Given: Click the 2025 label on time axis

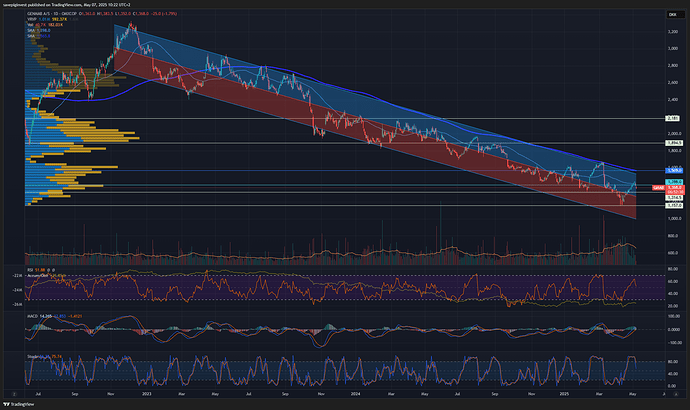Looking at the screenshot, I should [x=565, y=394].
